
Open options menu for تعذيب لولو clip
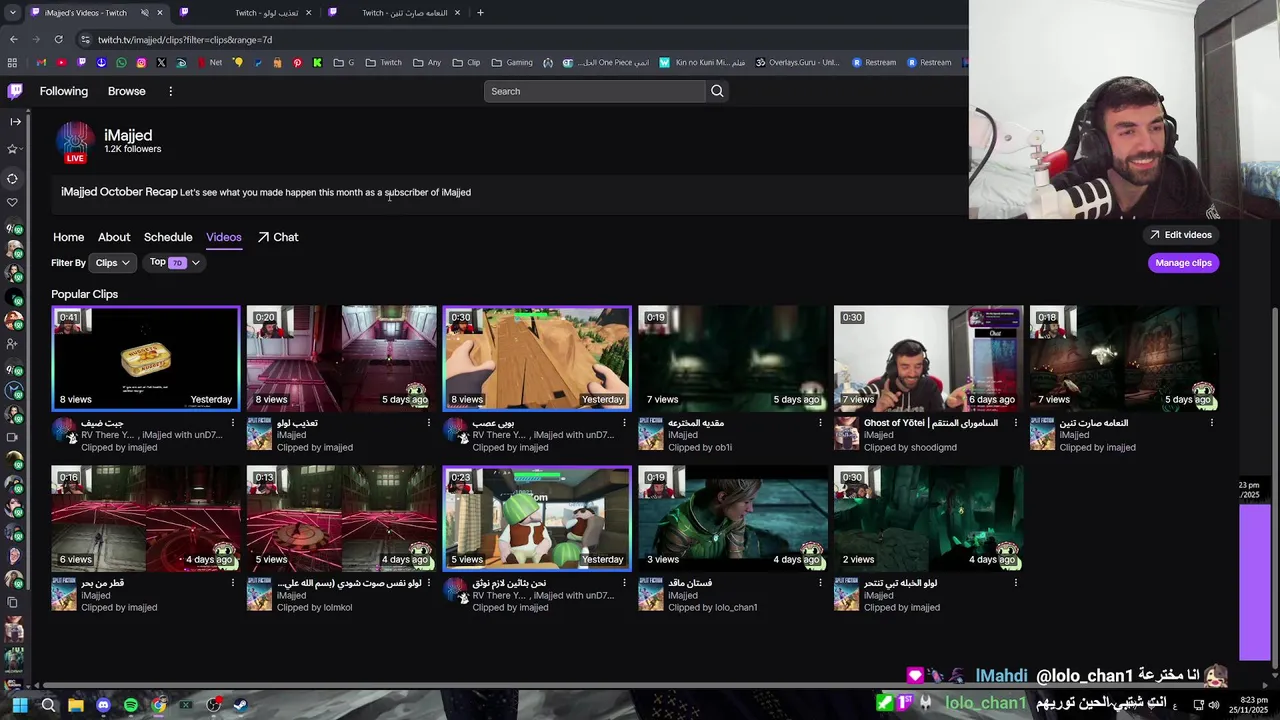[x=429, y=423]
